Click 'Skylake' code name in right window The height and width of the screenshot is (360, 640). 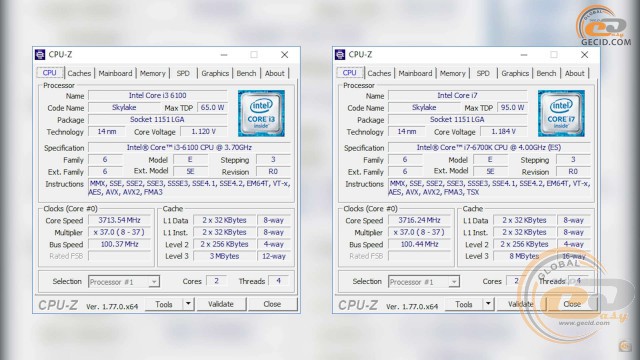pos(424,108)
